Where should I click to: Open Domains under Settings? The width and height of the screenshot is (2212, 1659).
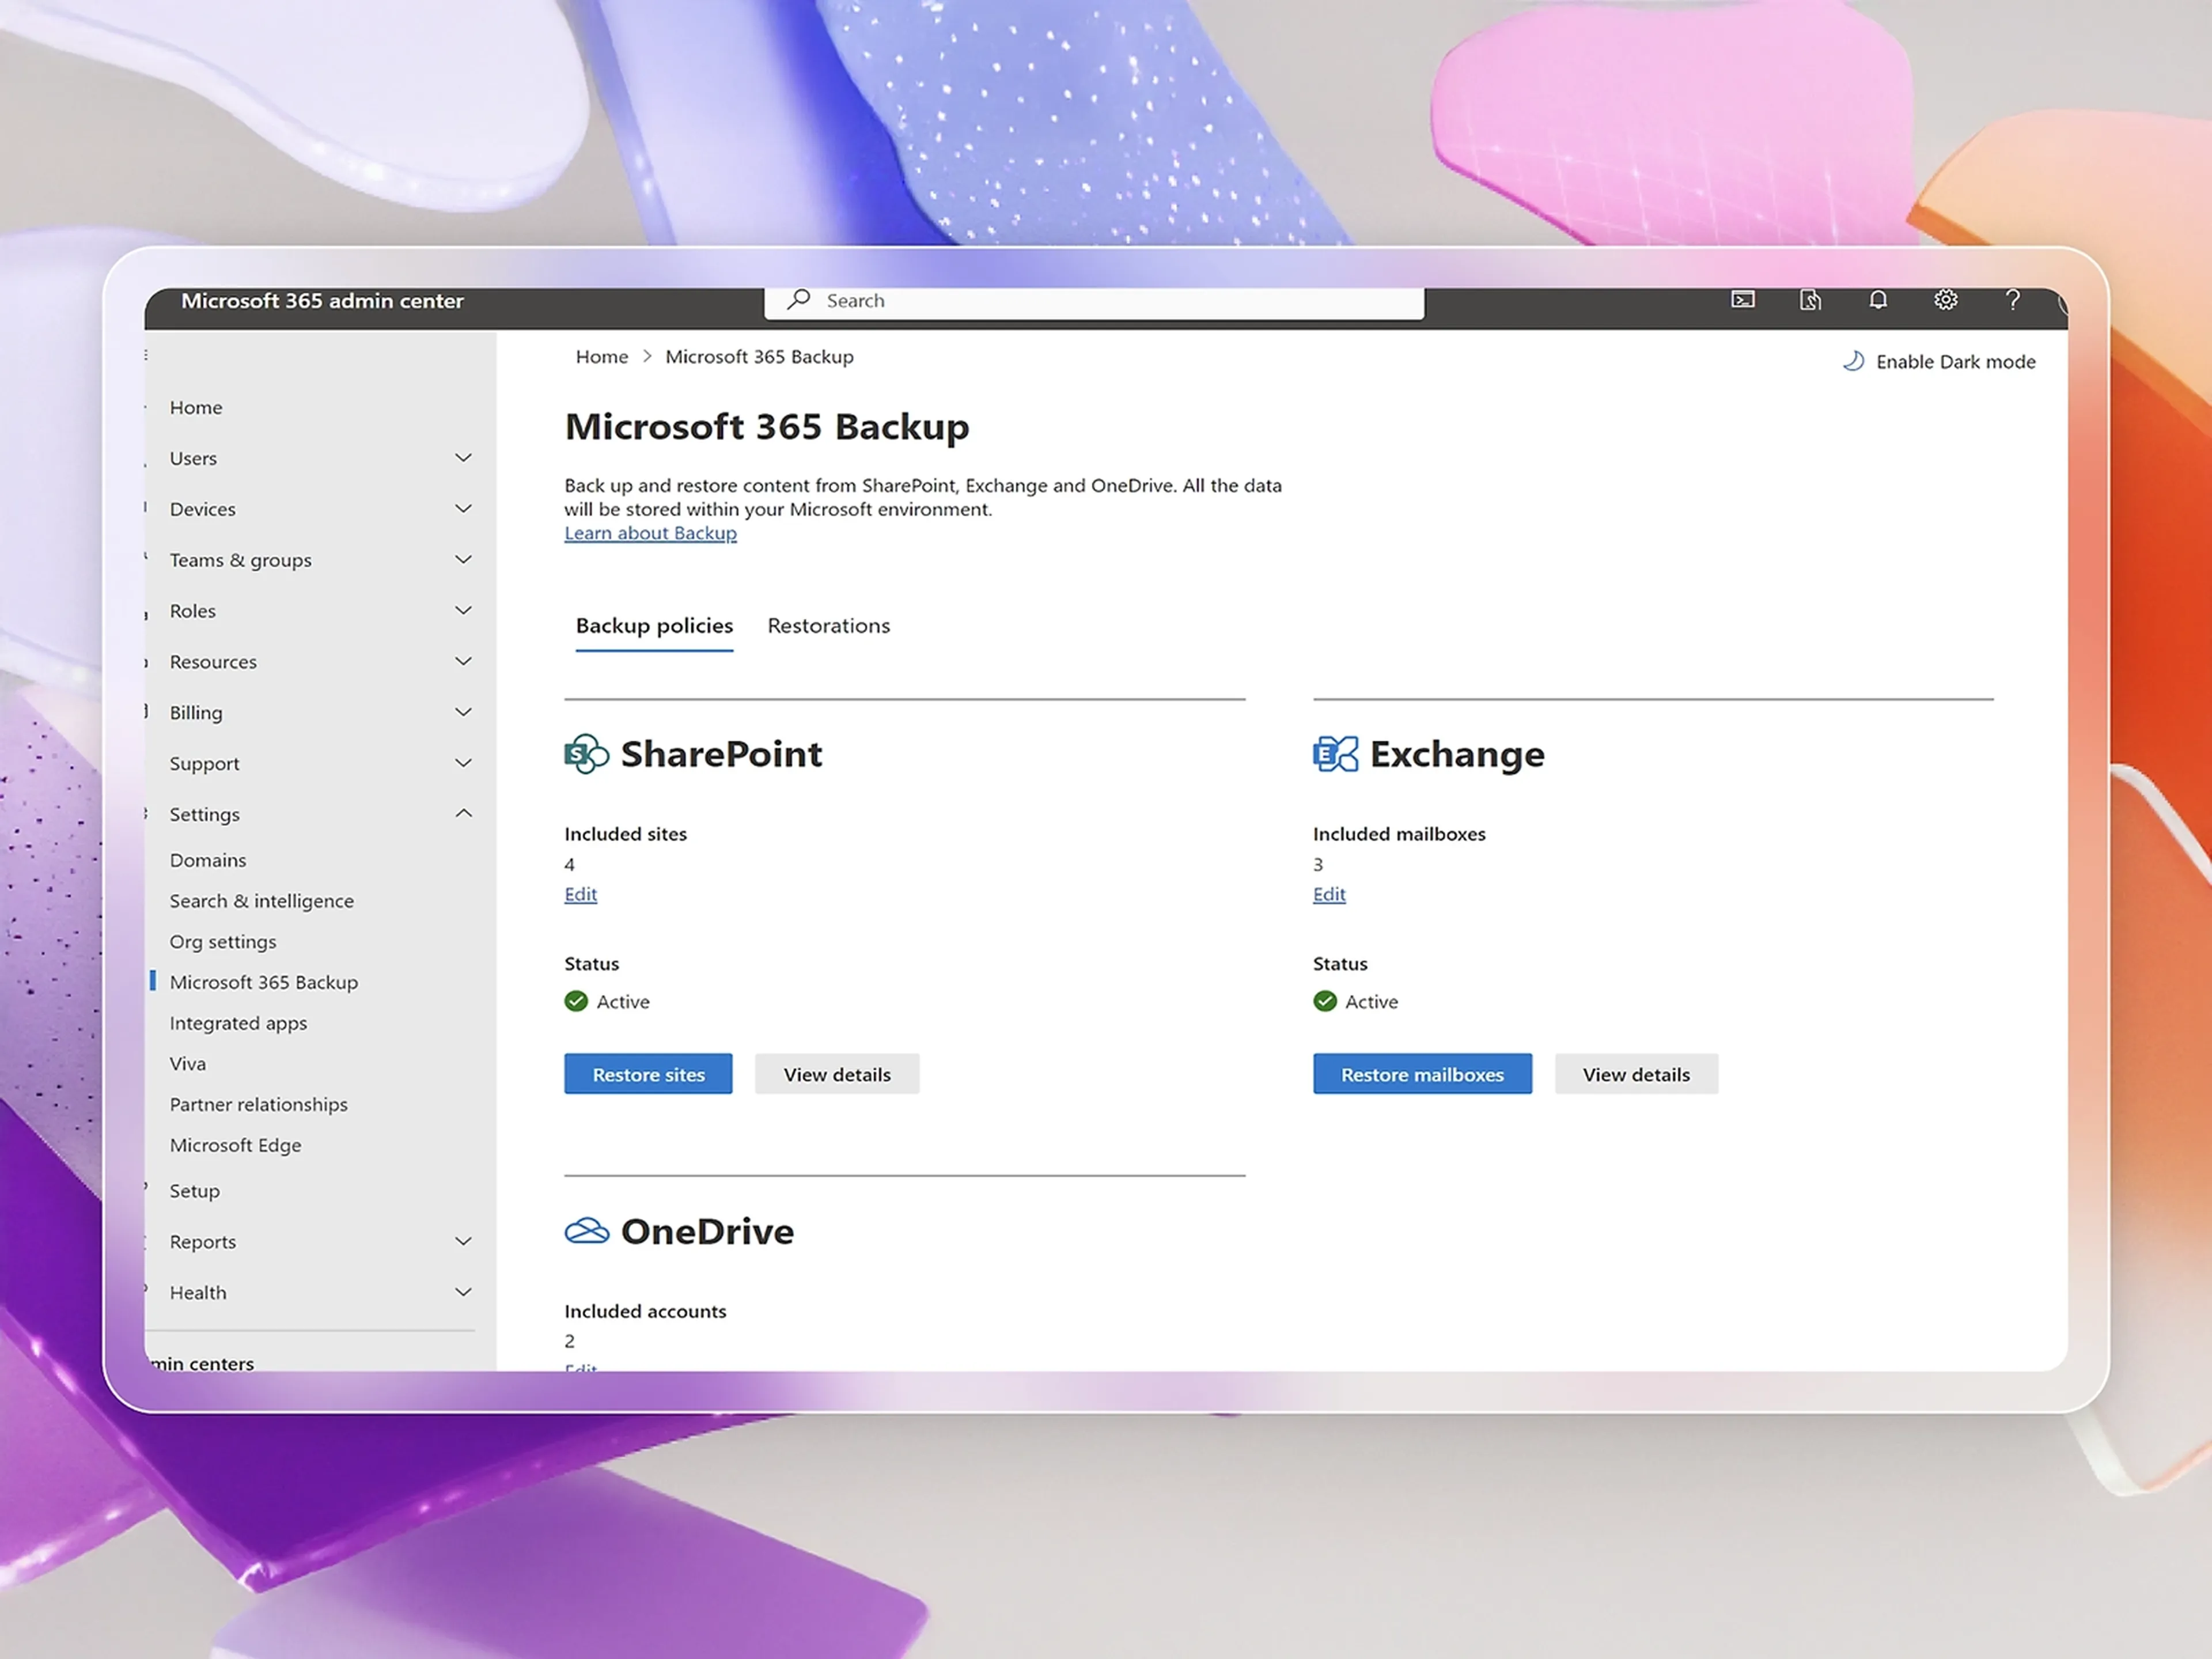click(208, 860)
